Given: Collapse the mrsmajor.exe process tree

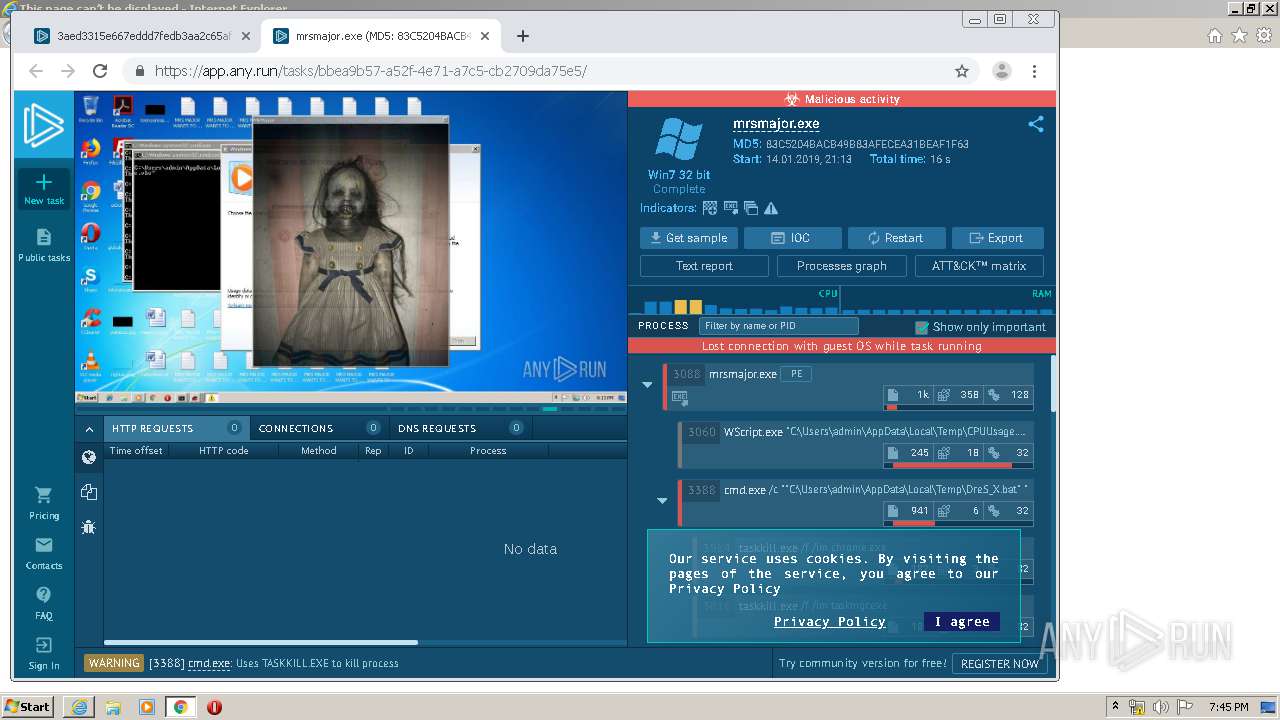Looking at the screenshot, I should point(647,385).
